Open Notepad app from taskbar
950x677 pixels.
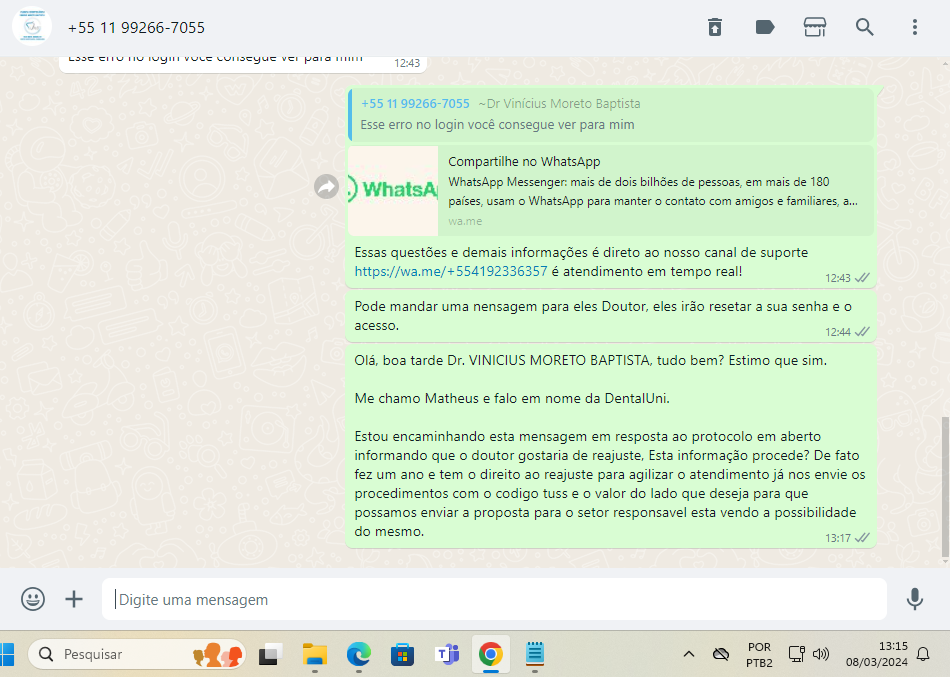(534, 655)
